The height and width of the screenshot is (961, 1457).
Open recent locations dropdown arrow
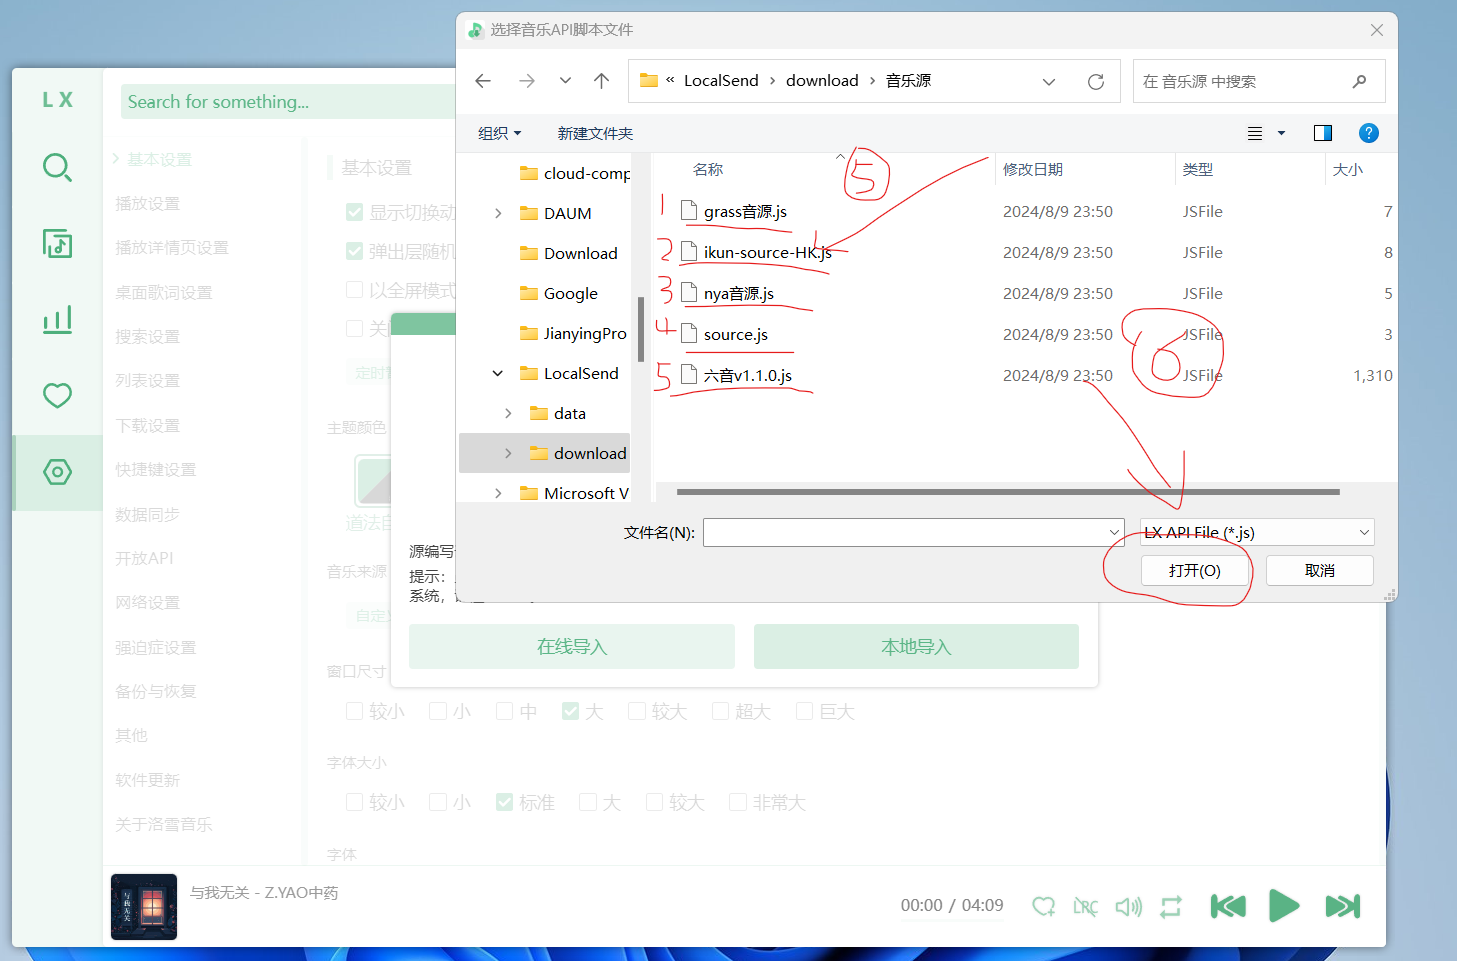click(565, 81)
